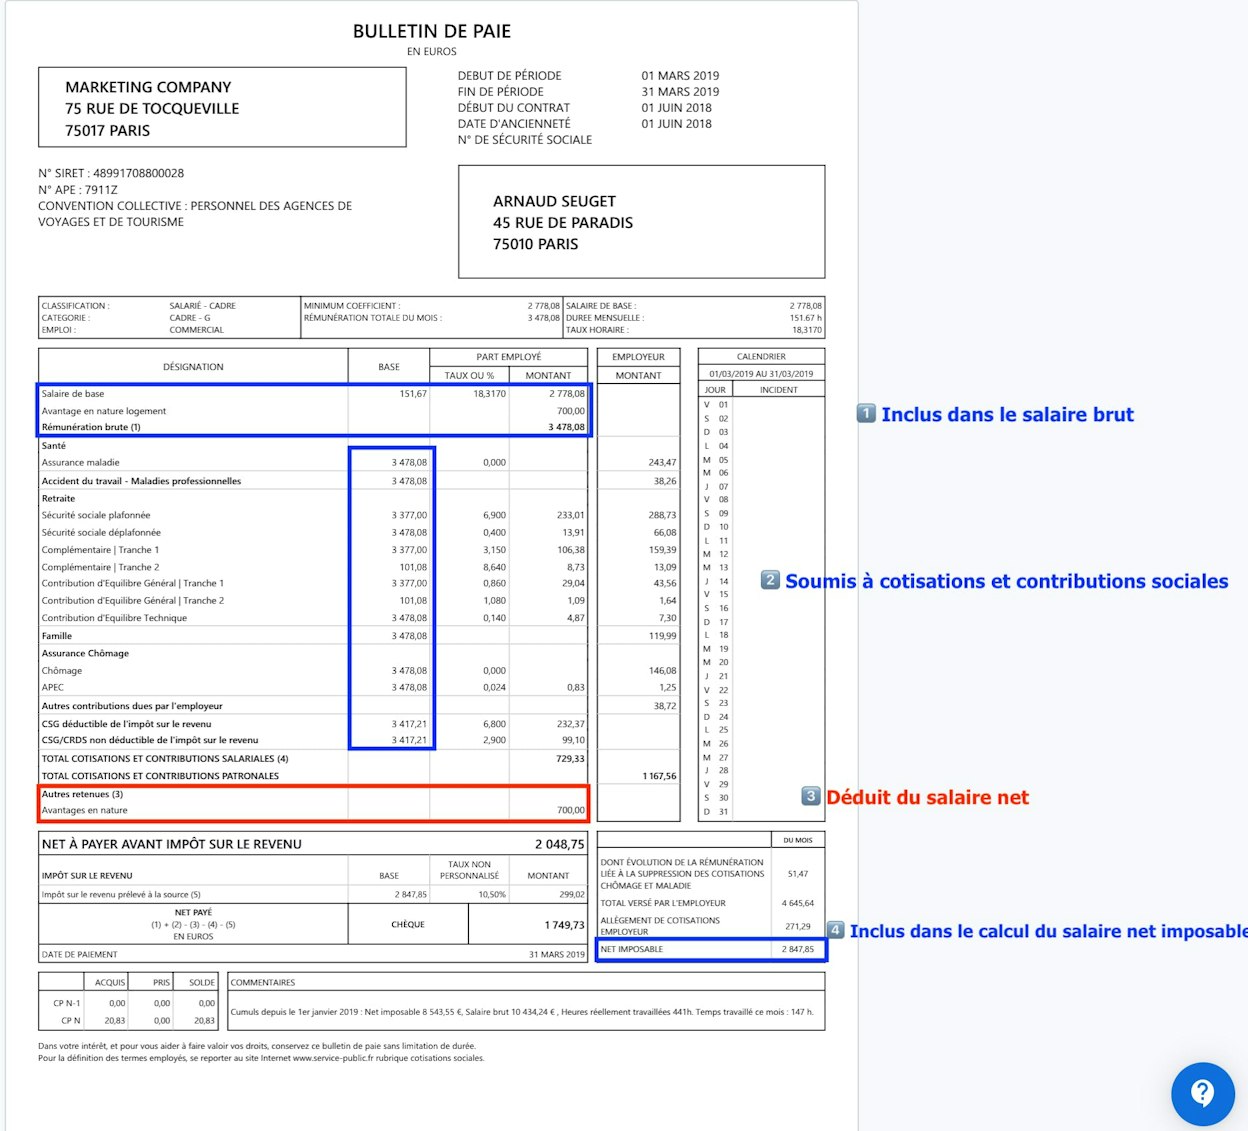1248x1131 pixels.
Task: Click 'Avantage en nature logement' row label
Action: pyautogui.click(x=104, y=411)
